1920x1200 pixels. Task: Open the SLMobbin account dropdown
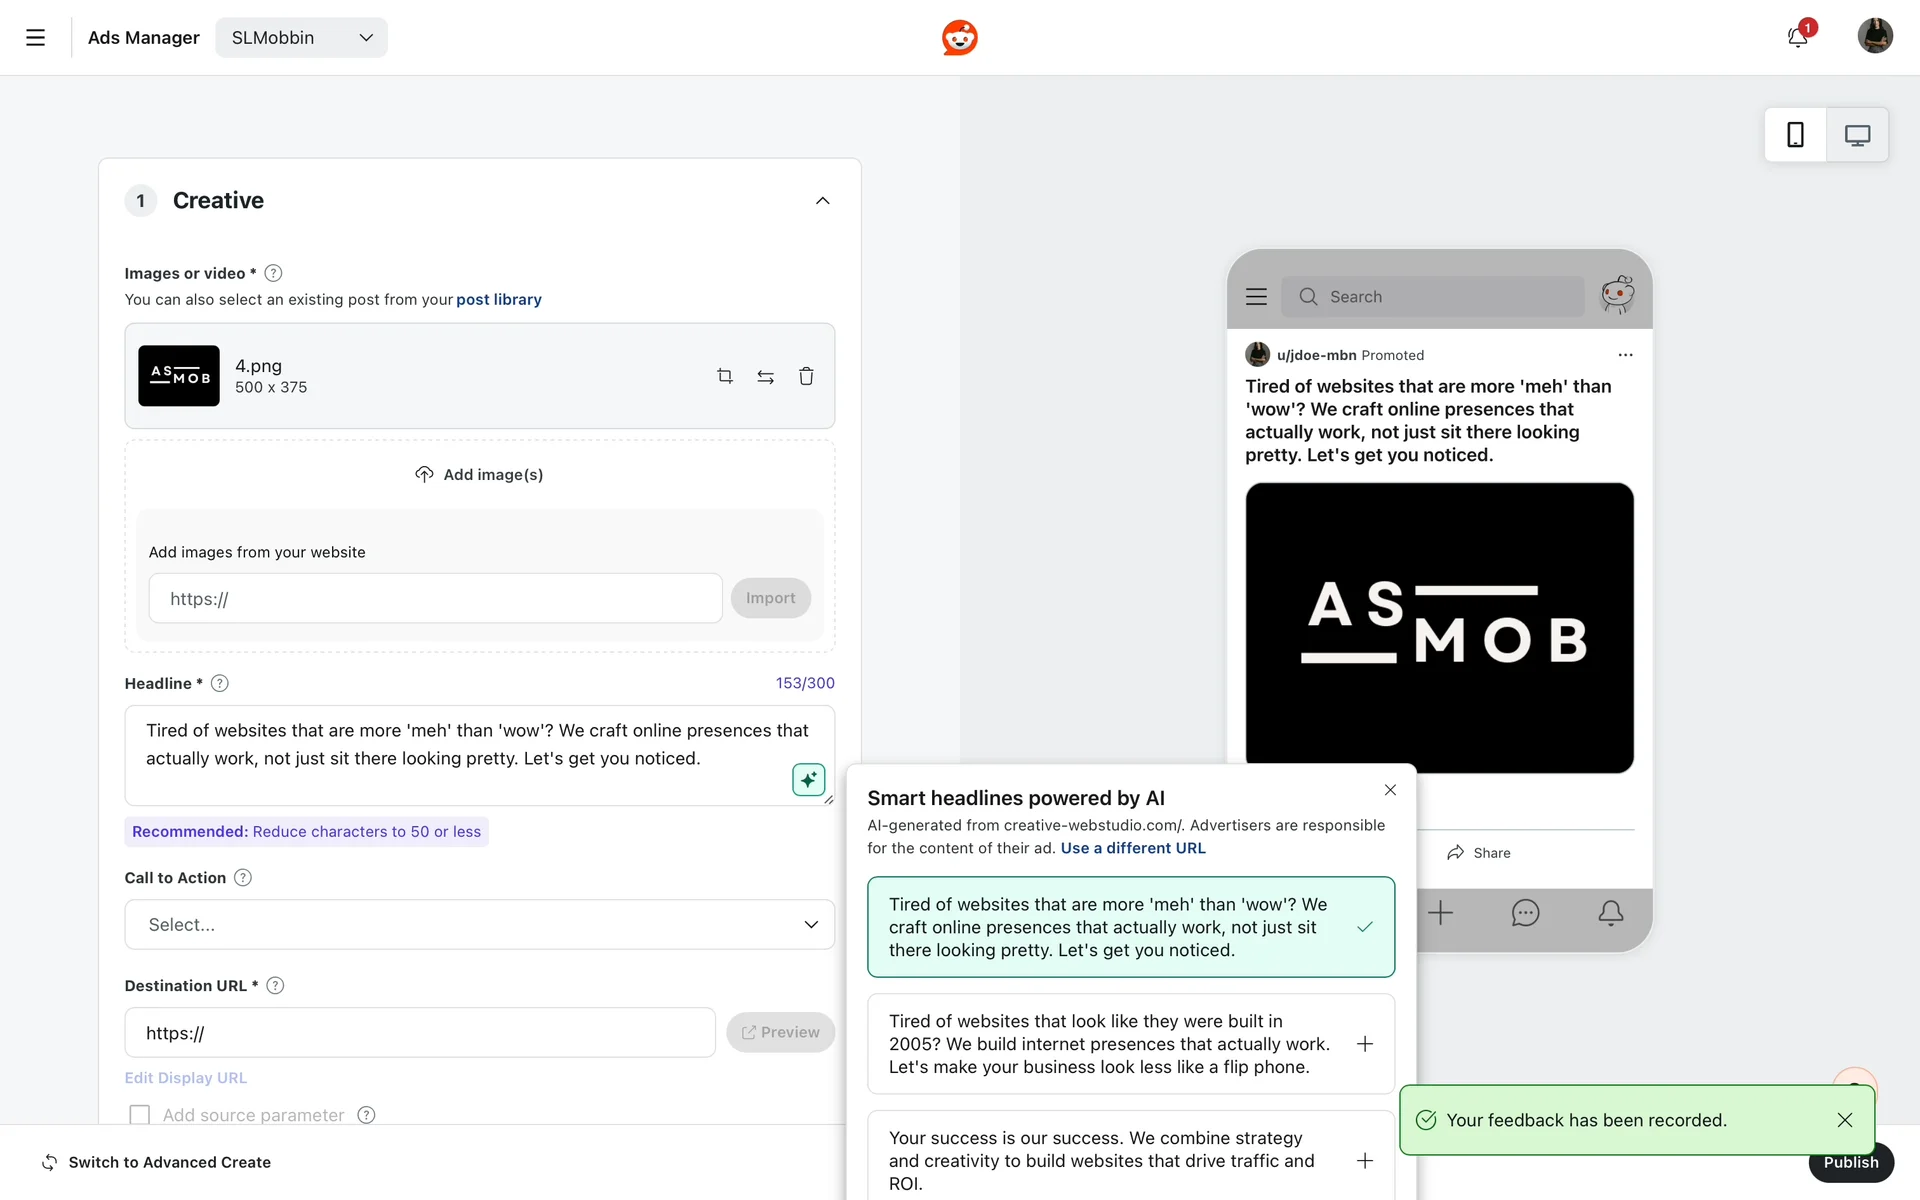(x=301, y=37)
